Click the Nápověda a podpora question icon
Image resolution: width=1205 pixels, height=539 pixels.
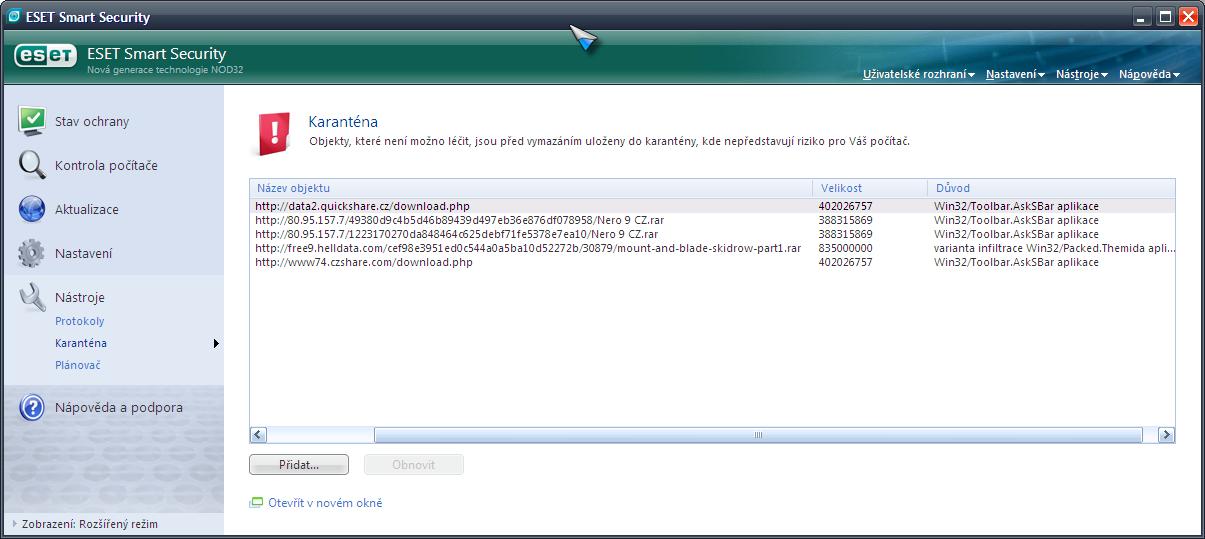[32, 407]
